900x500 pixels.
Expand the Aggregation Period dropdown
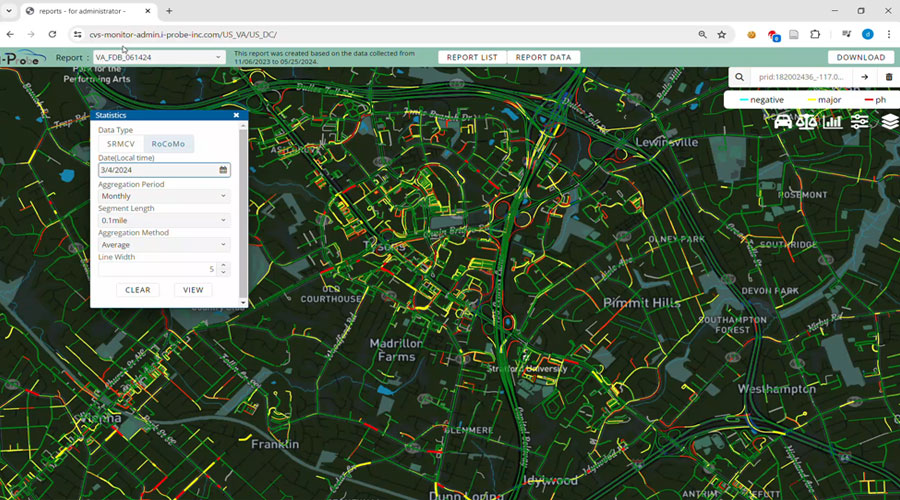164,196
